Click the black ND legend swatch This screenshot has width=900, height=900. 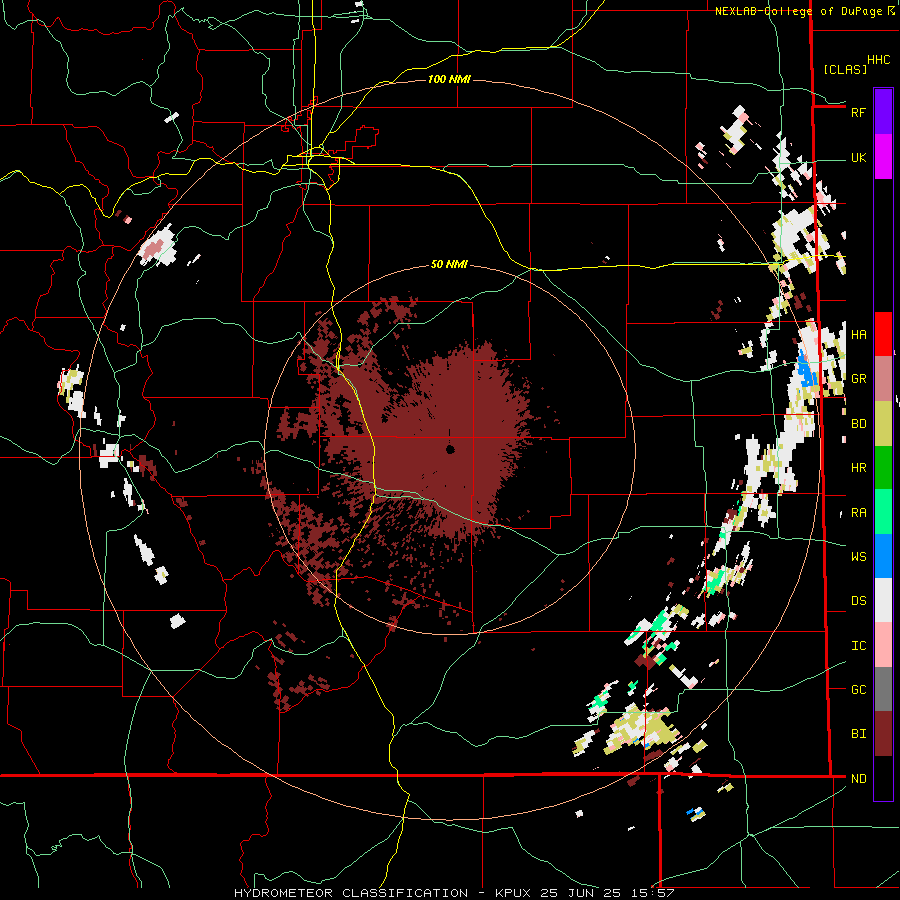click(x=883, y=778)
